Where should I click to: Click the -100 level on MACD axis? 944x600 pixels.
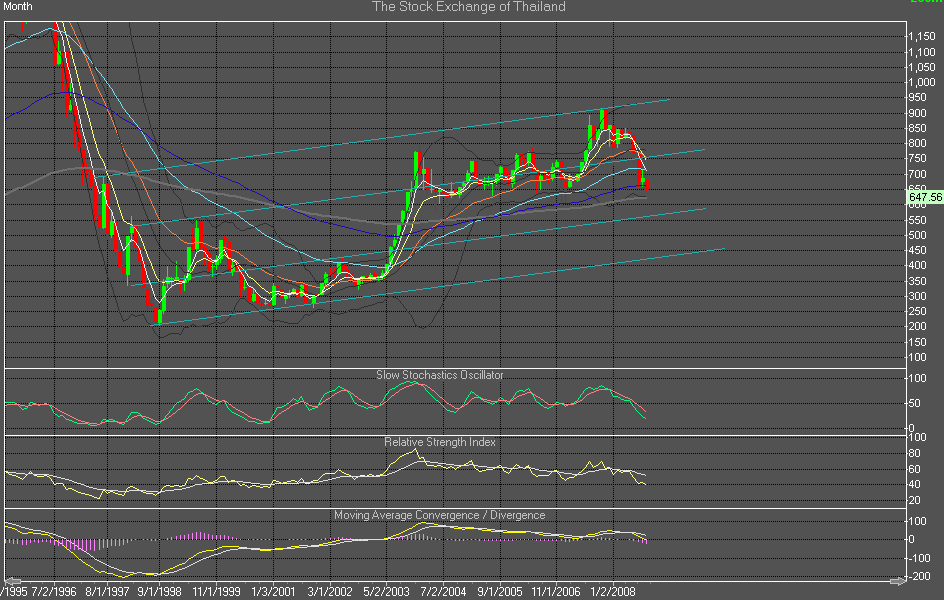pyautogui.click(x=919, y=558)
